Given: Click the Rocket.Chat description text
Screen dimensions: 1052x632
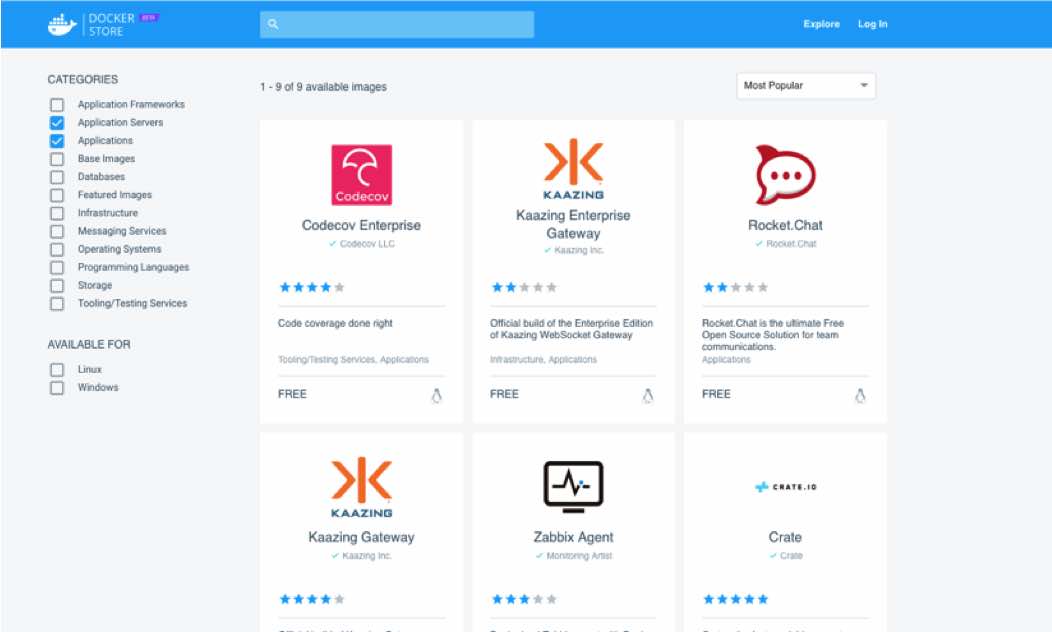Looking at the screenshot, I should click(x=773, y=335).
